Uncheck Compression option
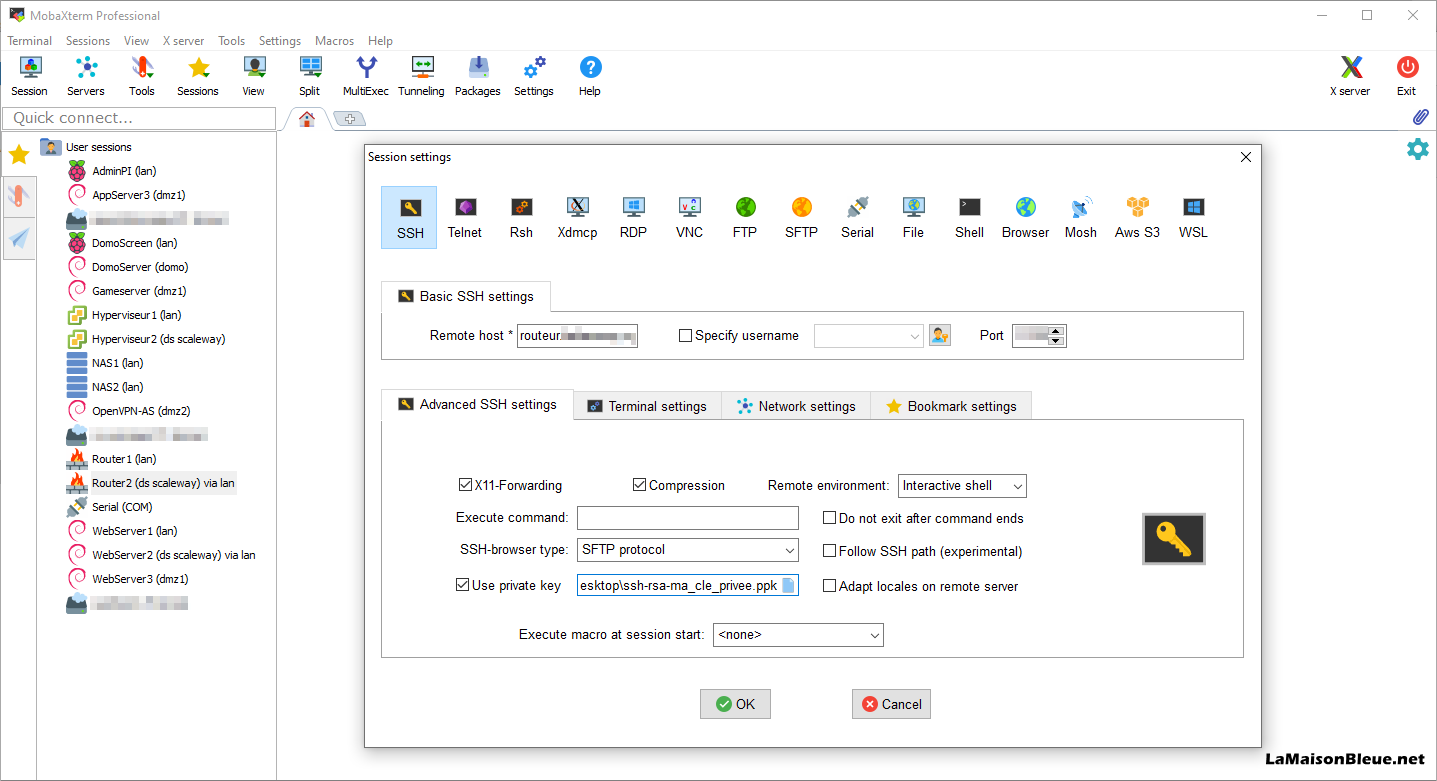This screenshot has width=1437, height=781. [x=640, y=485]
